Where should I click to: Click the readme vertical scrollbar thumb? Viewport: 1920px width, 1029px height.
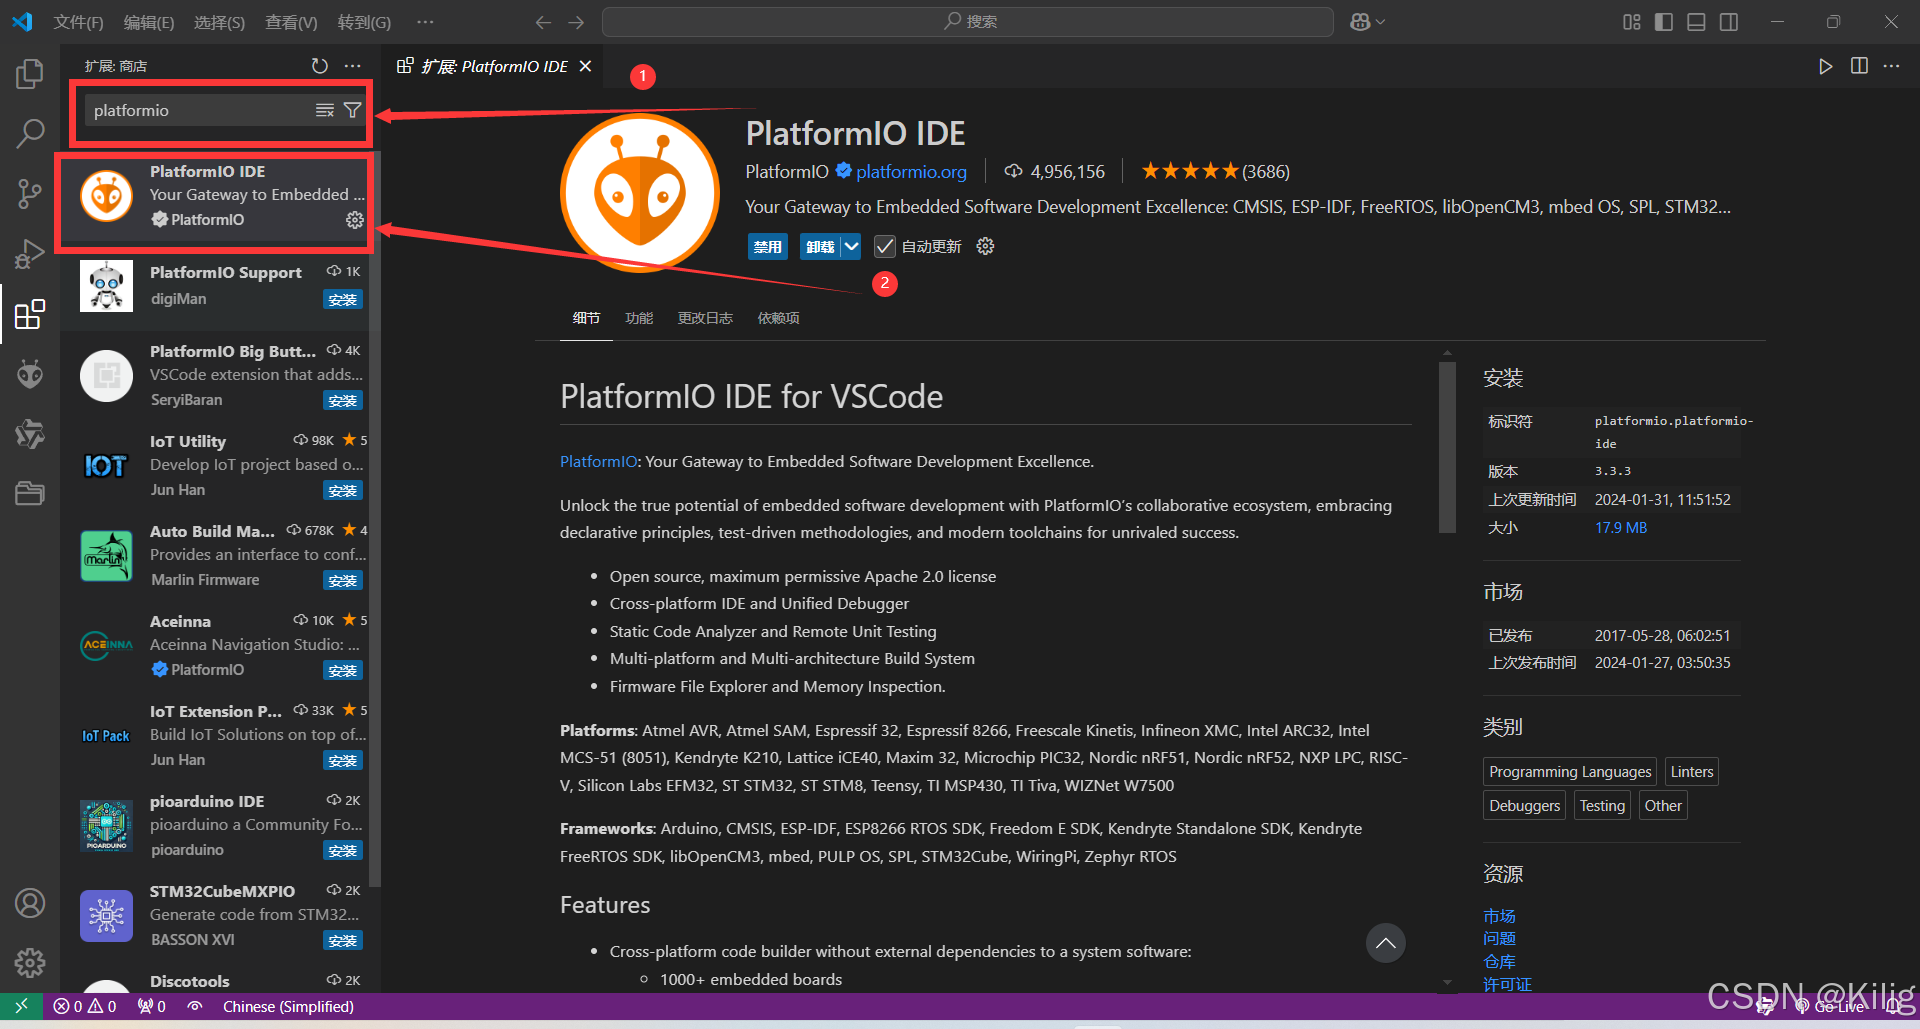click(1447, 447)
